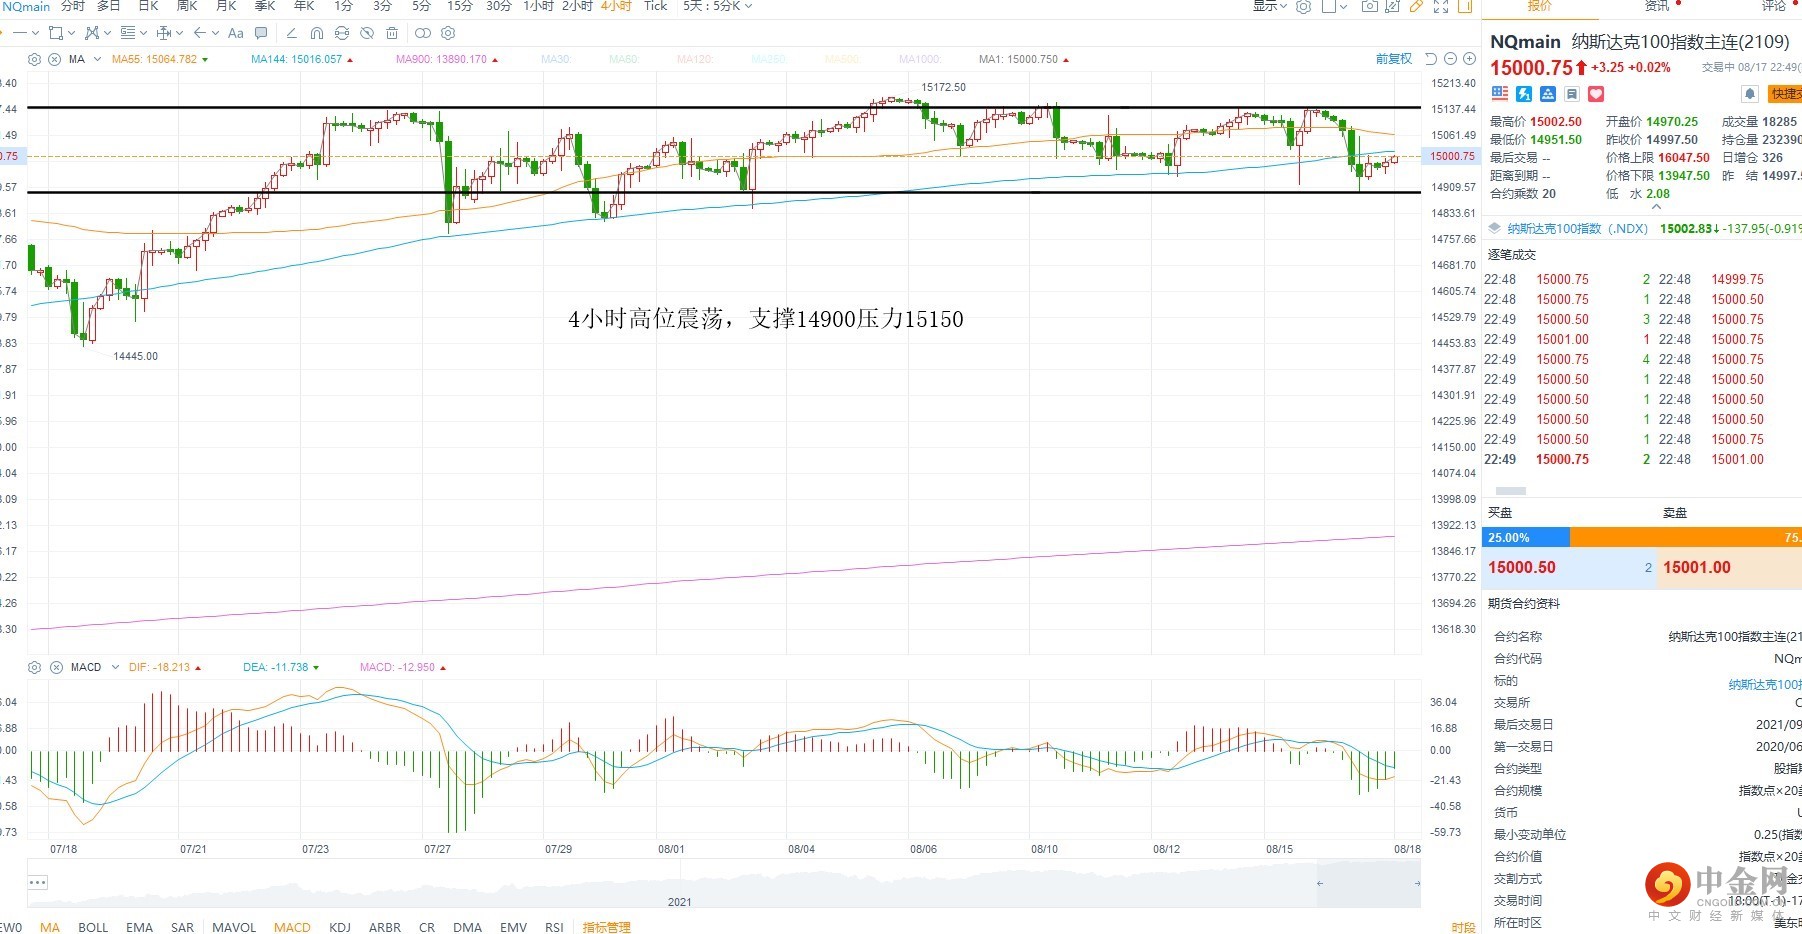Enter fullscreen chart mode
The image size is (1802, 934).
click(1441, 7)
